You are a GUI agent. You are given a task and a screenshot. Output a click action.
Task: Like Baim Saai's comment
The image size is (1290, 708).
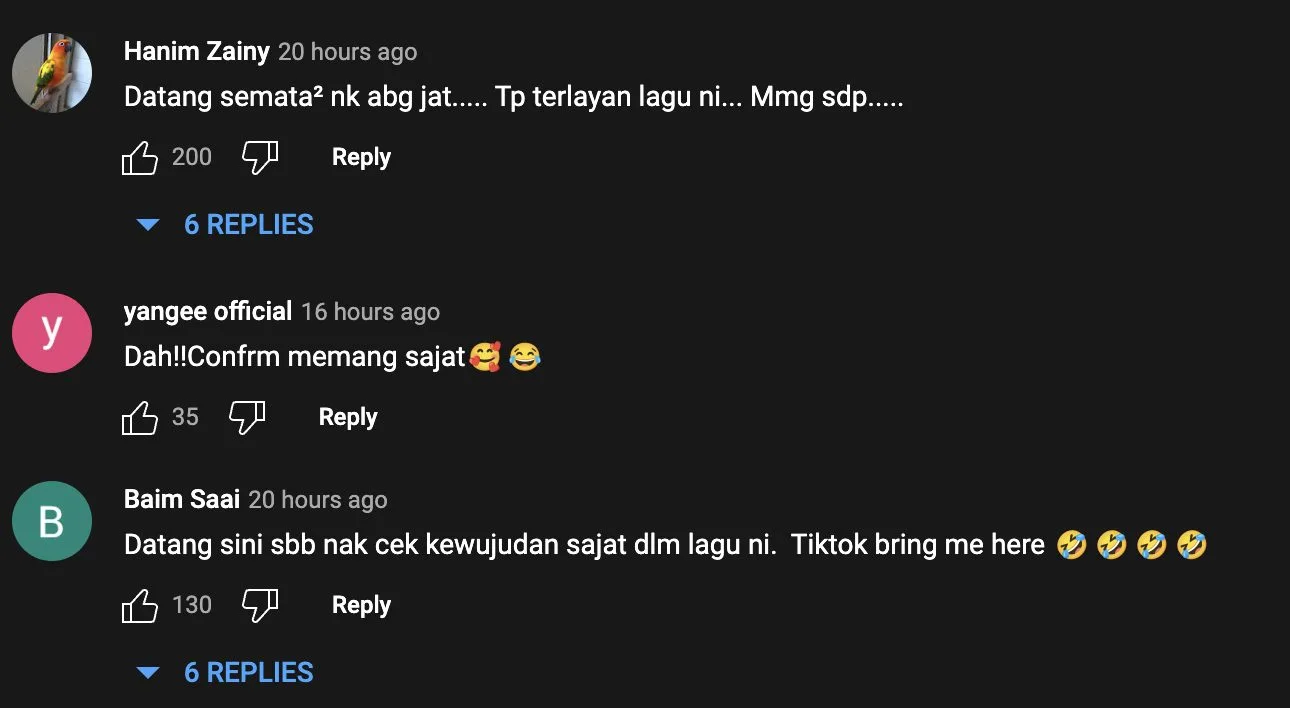coord(140,606)
